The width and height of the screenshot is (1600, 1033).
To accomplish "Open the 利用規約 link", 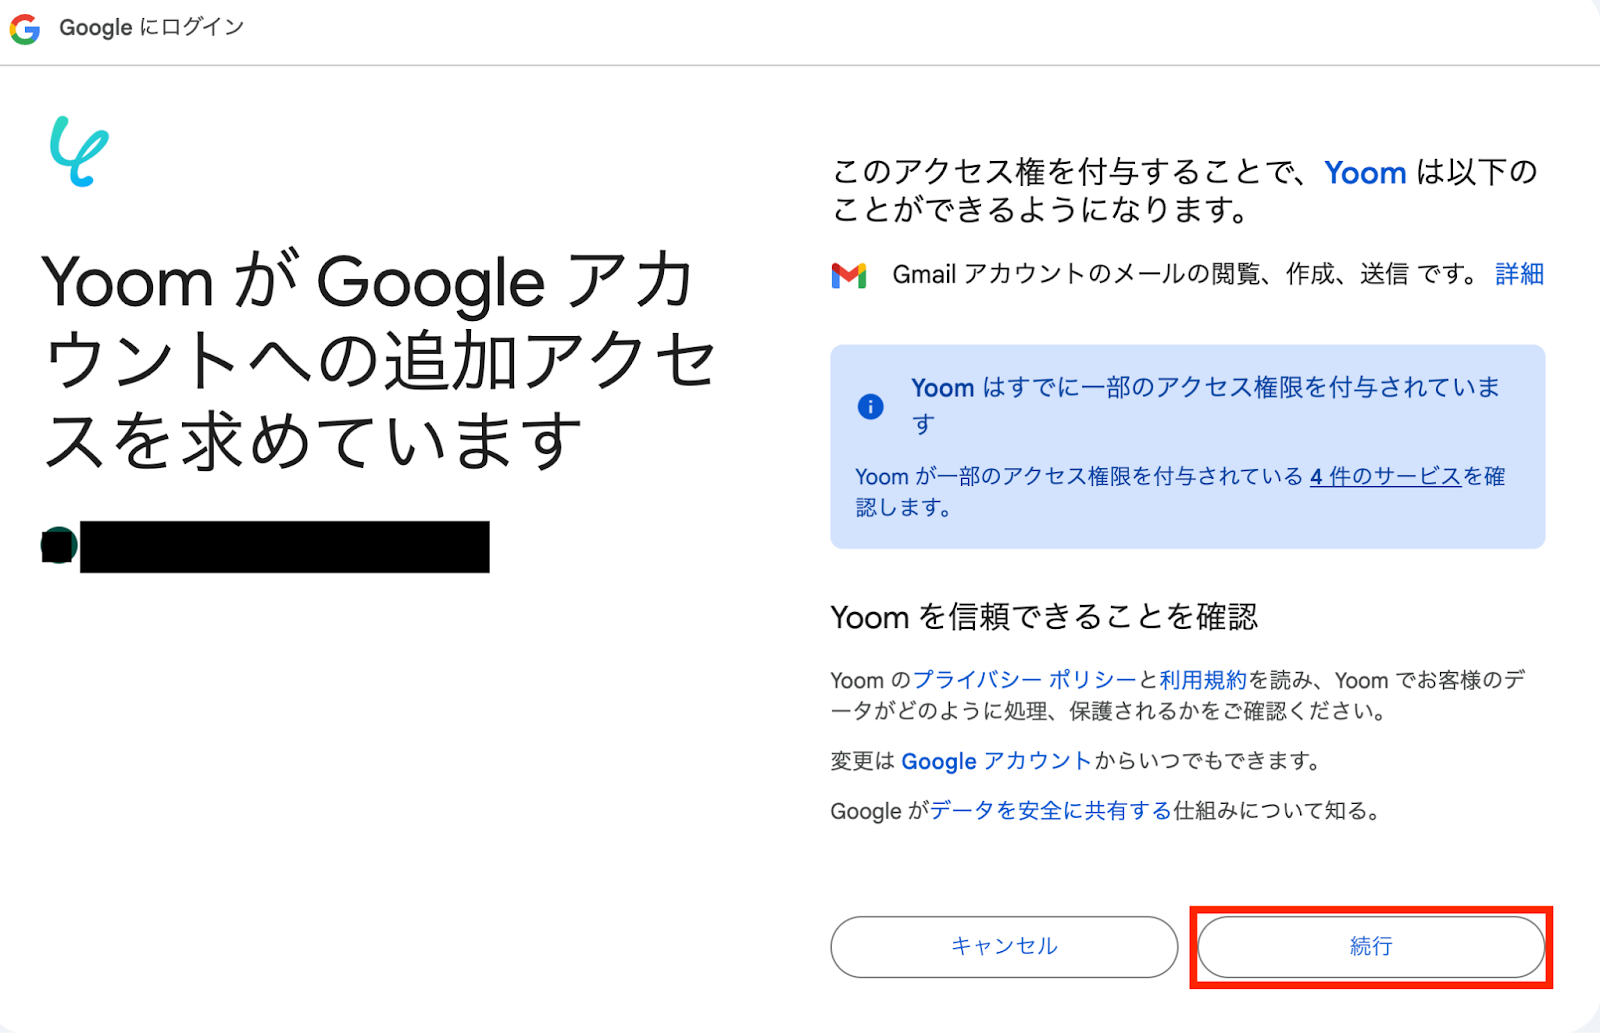I will click(1203, 680).
